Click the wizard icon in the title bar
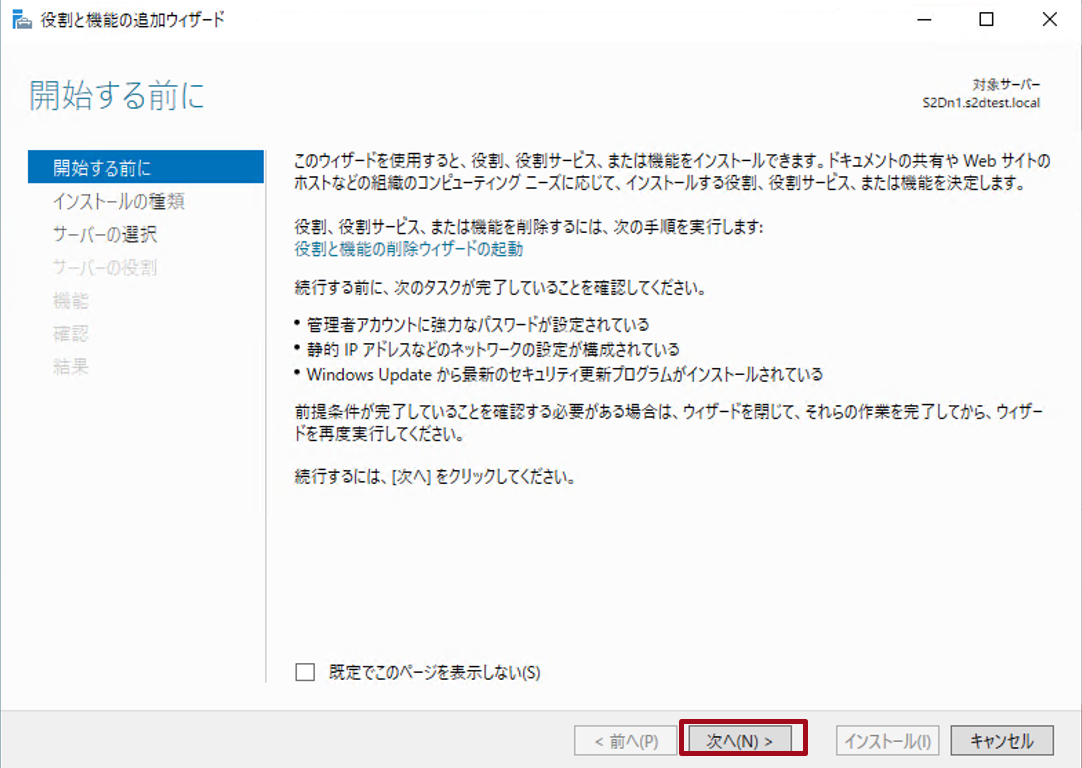 point(20,18)
